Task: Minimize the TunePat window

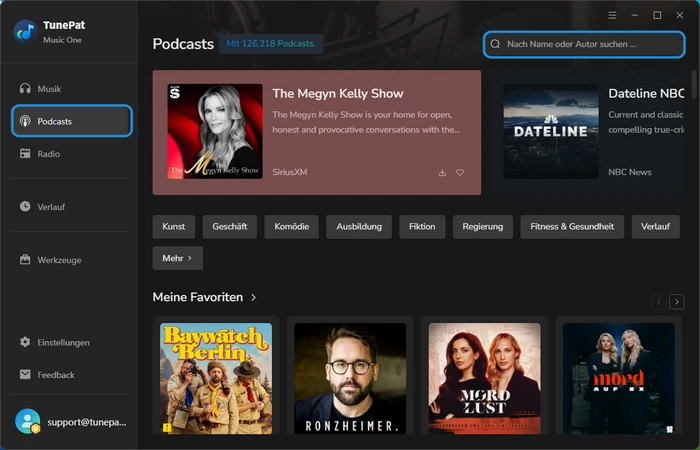Action: coord(634,15)
